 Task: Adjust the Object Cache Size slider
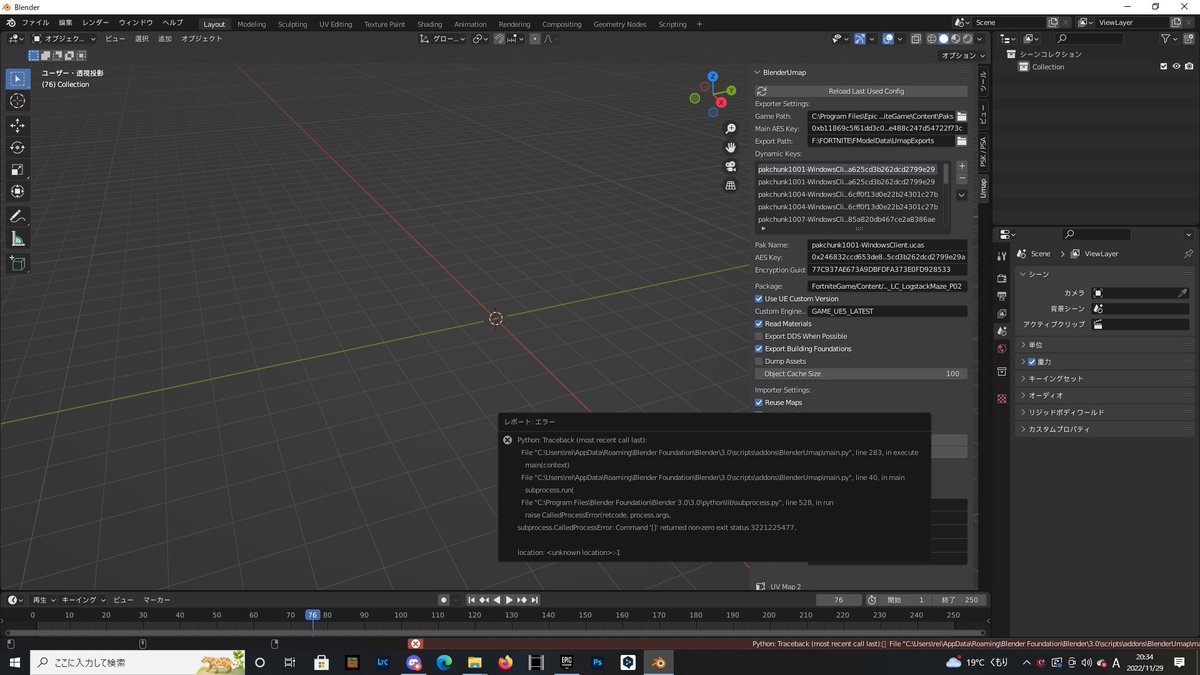[861, 374]
